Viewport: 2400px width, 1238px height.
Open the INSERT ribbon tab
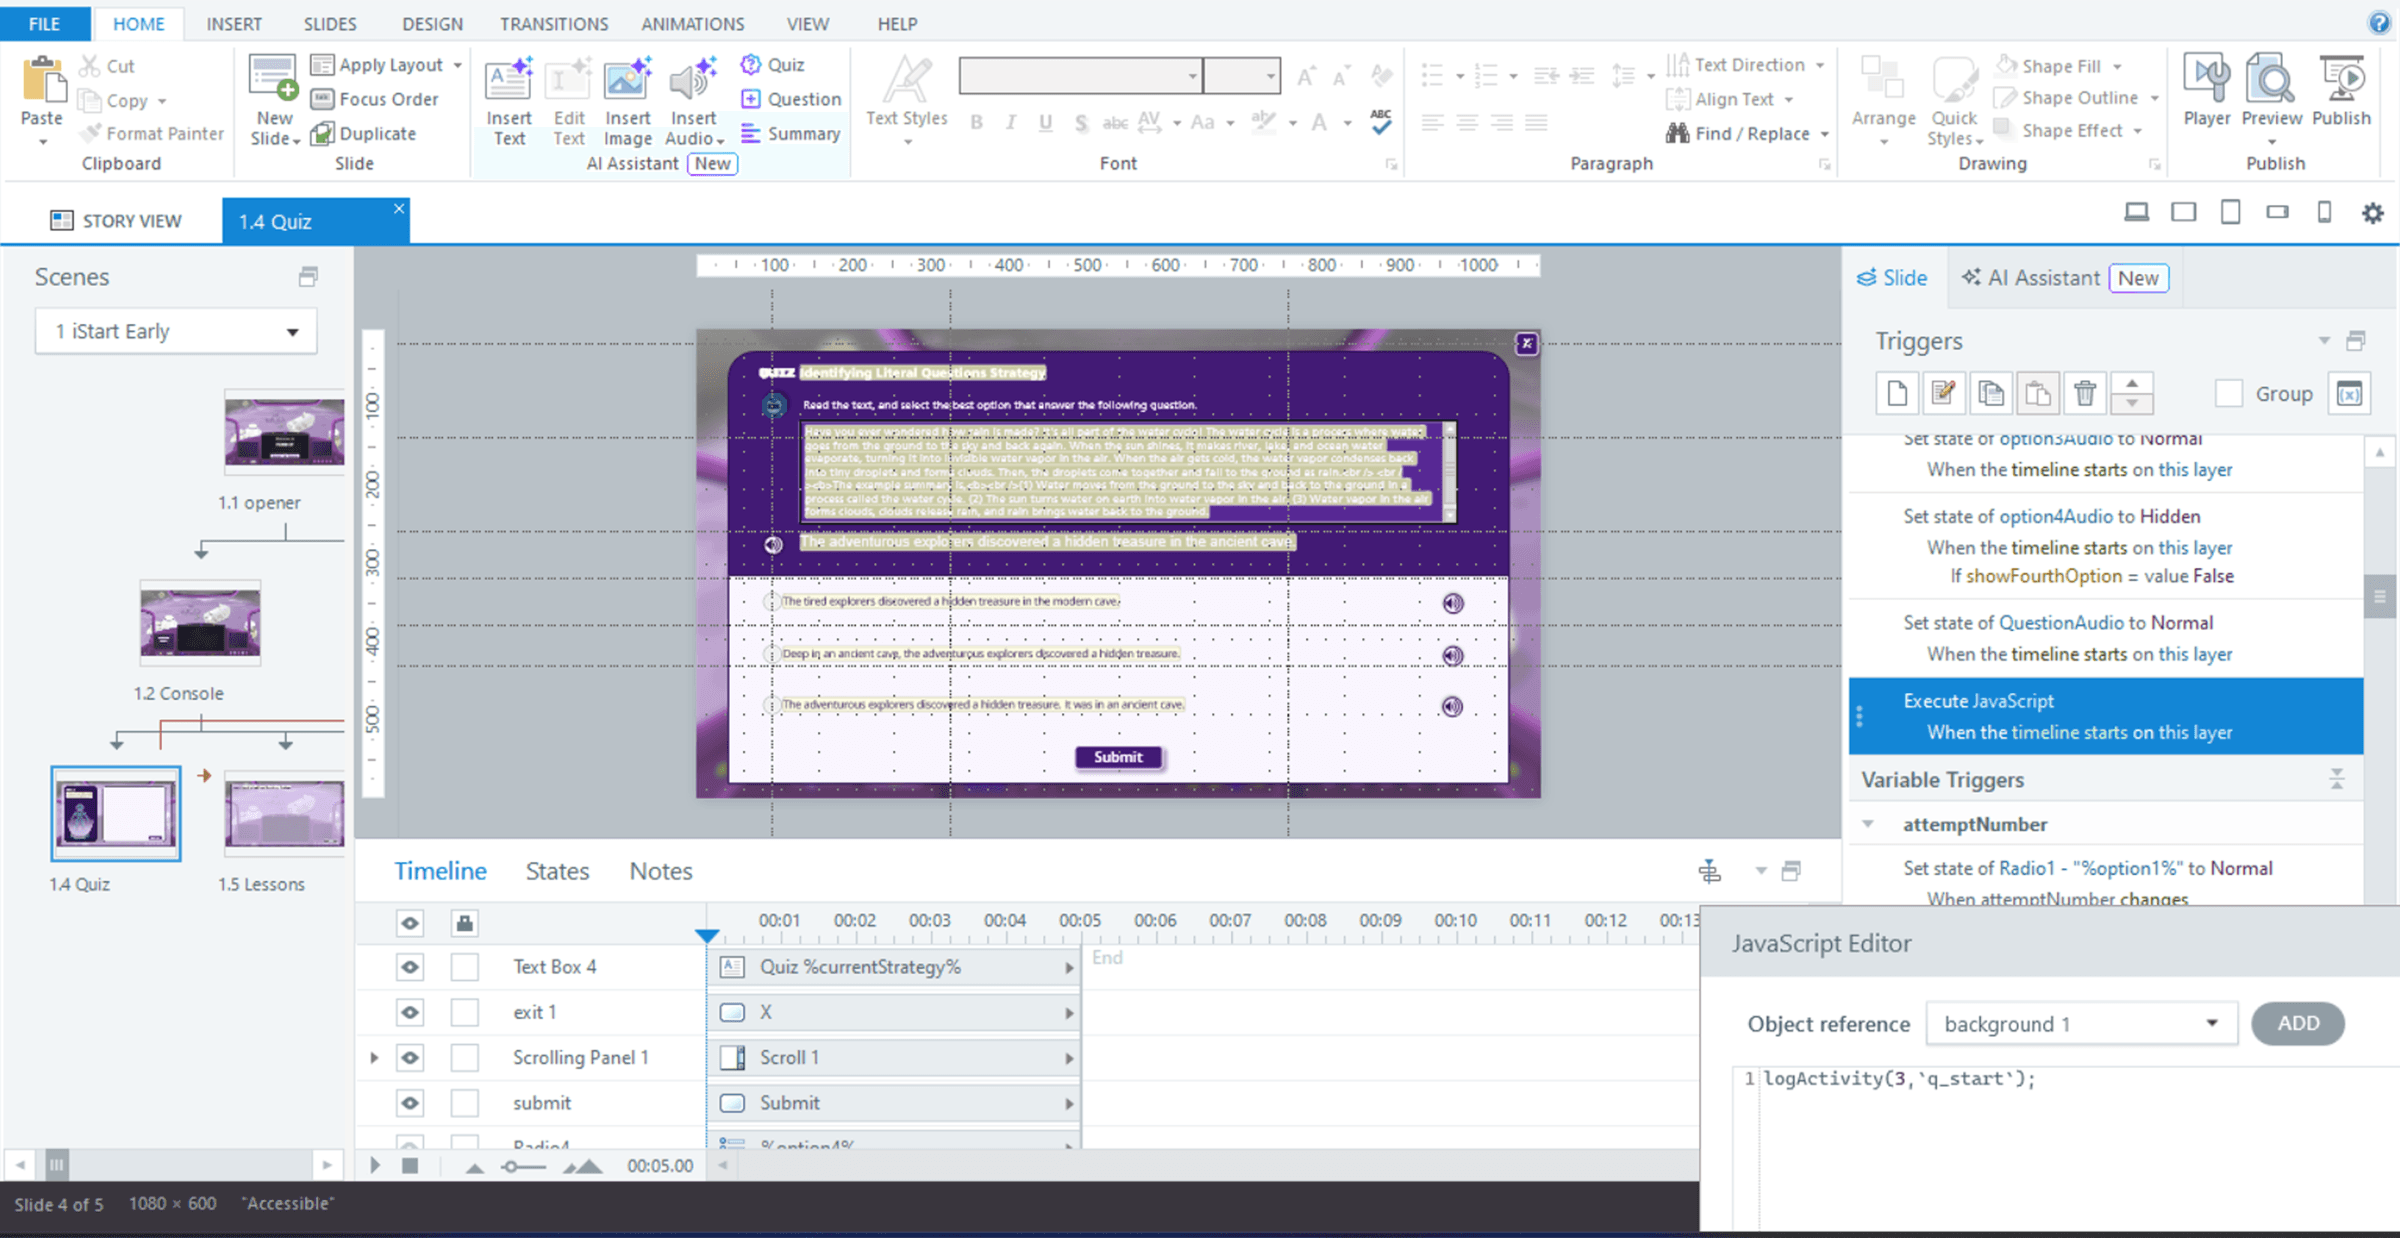(234, 23)
